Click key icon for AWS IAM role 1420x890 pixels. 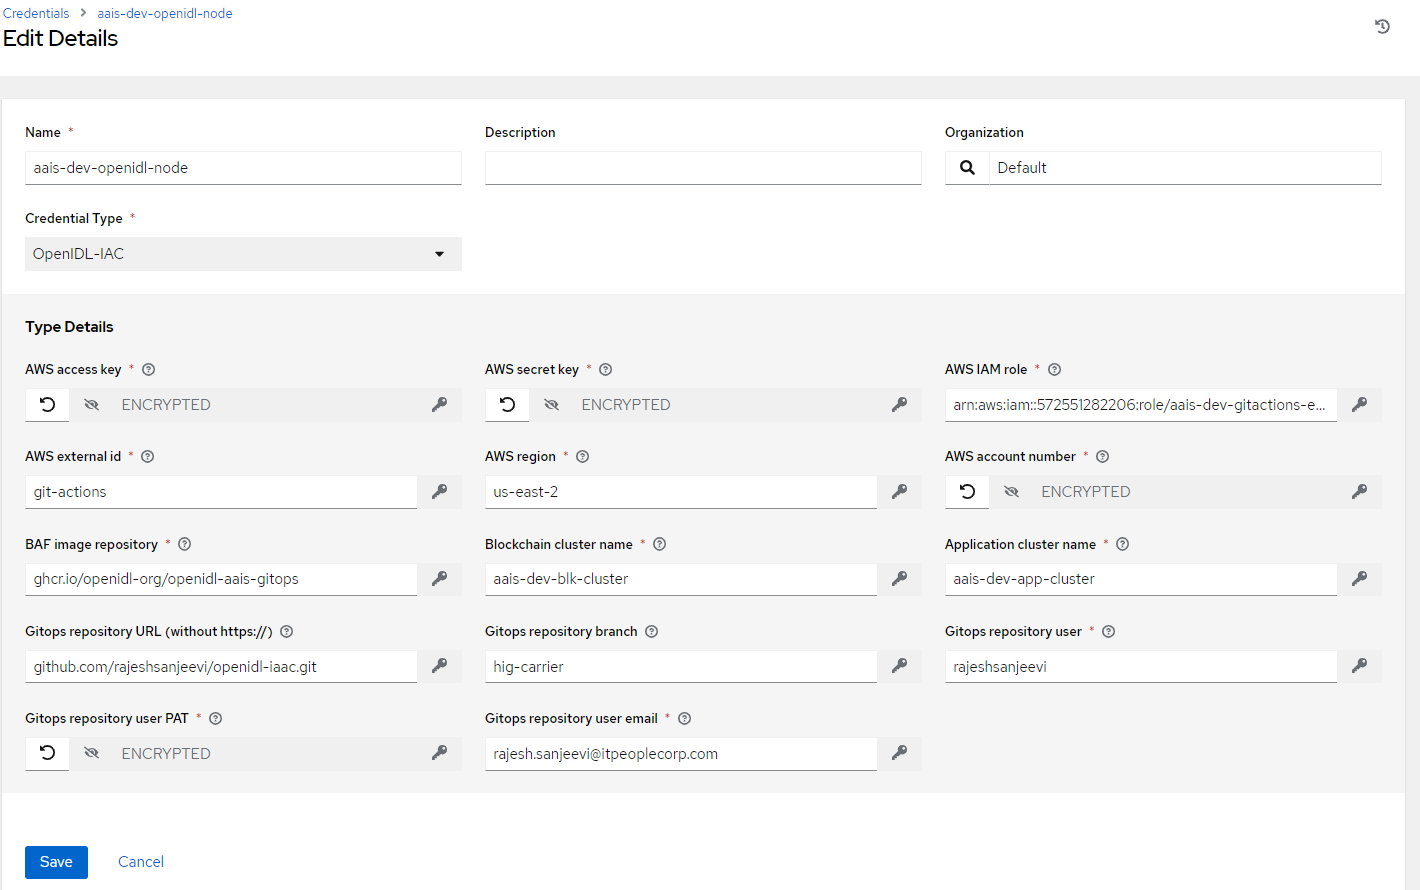(x=1359, y=405)
